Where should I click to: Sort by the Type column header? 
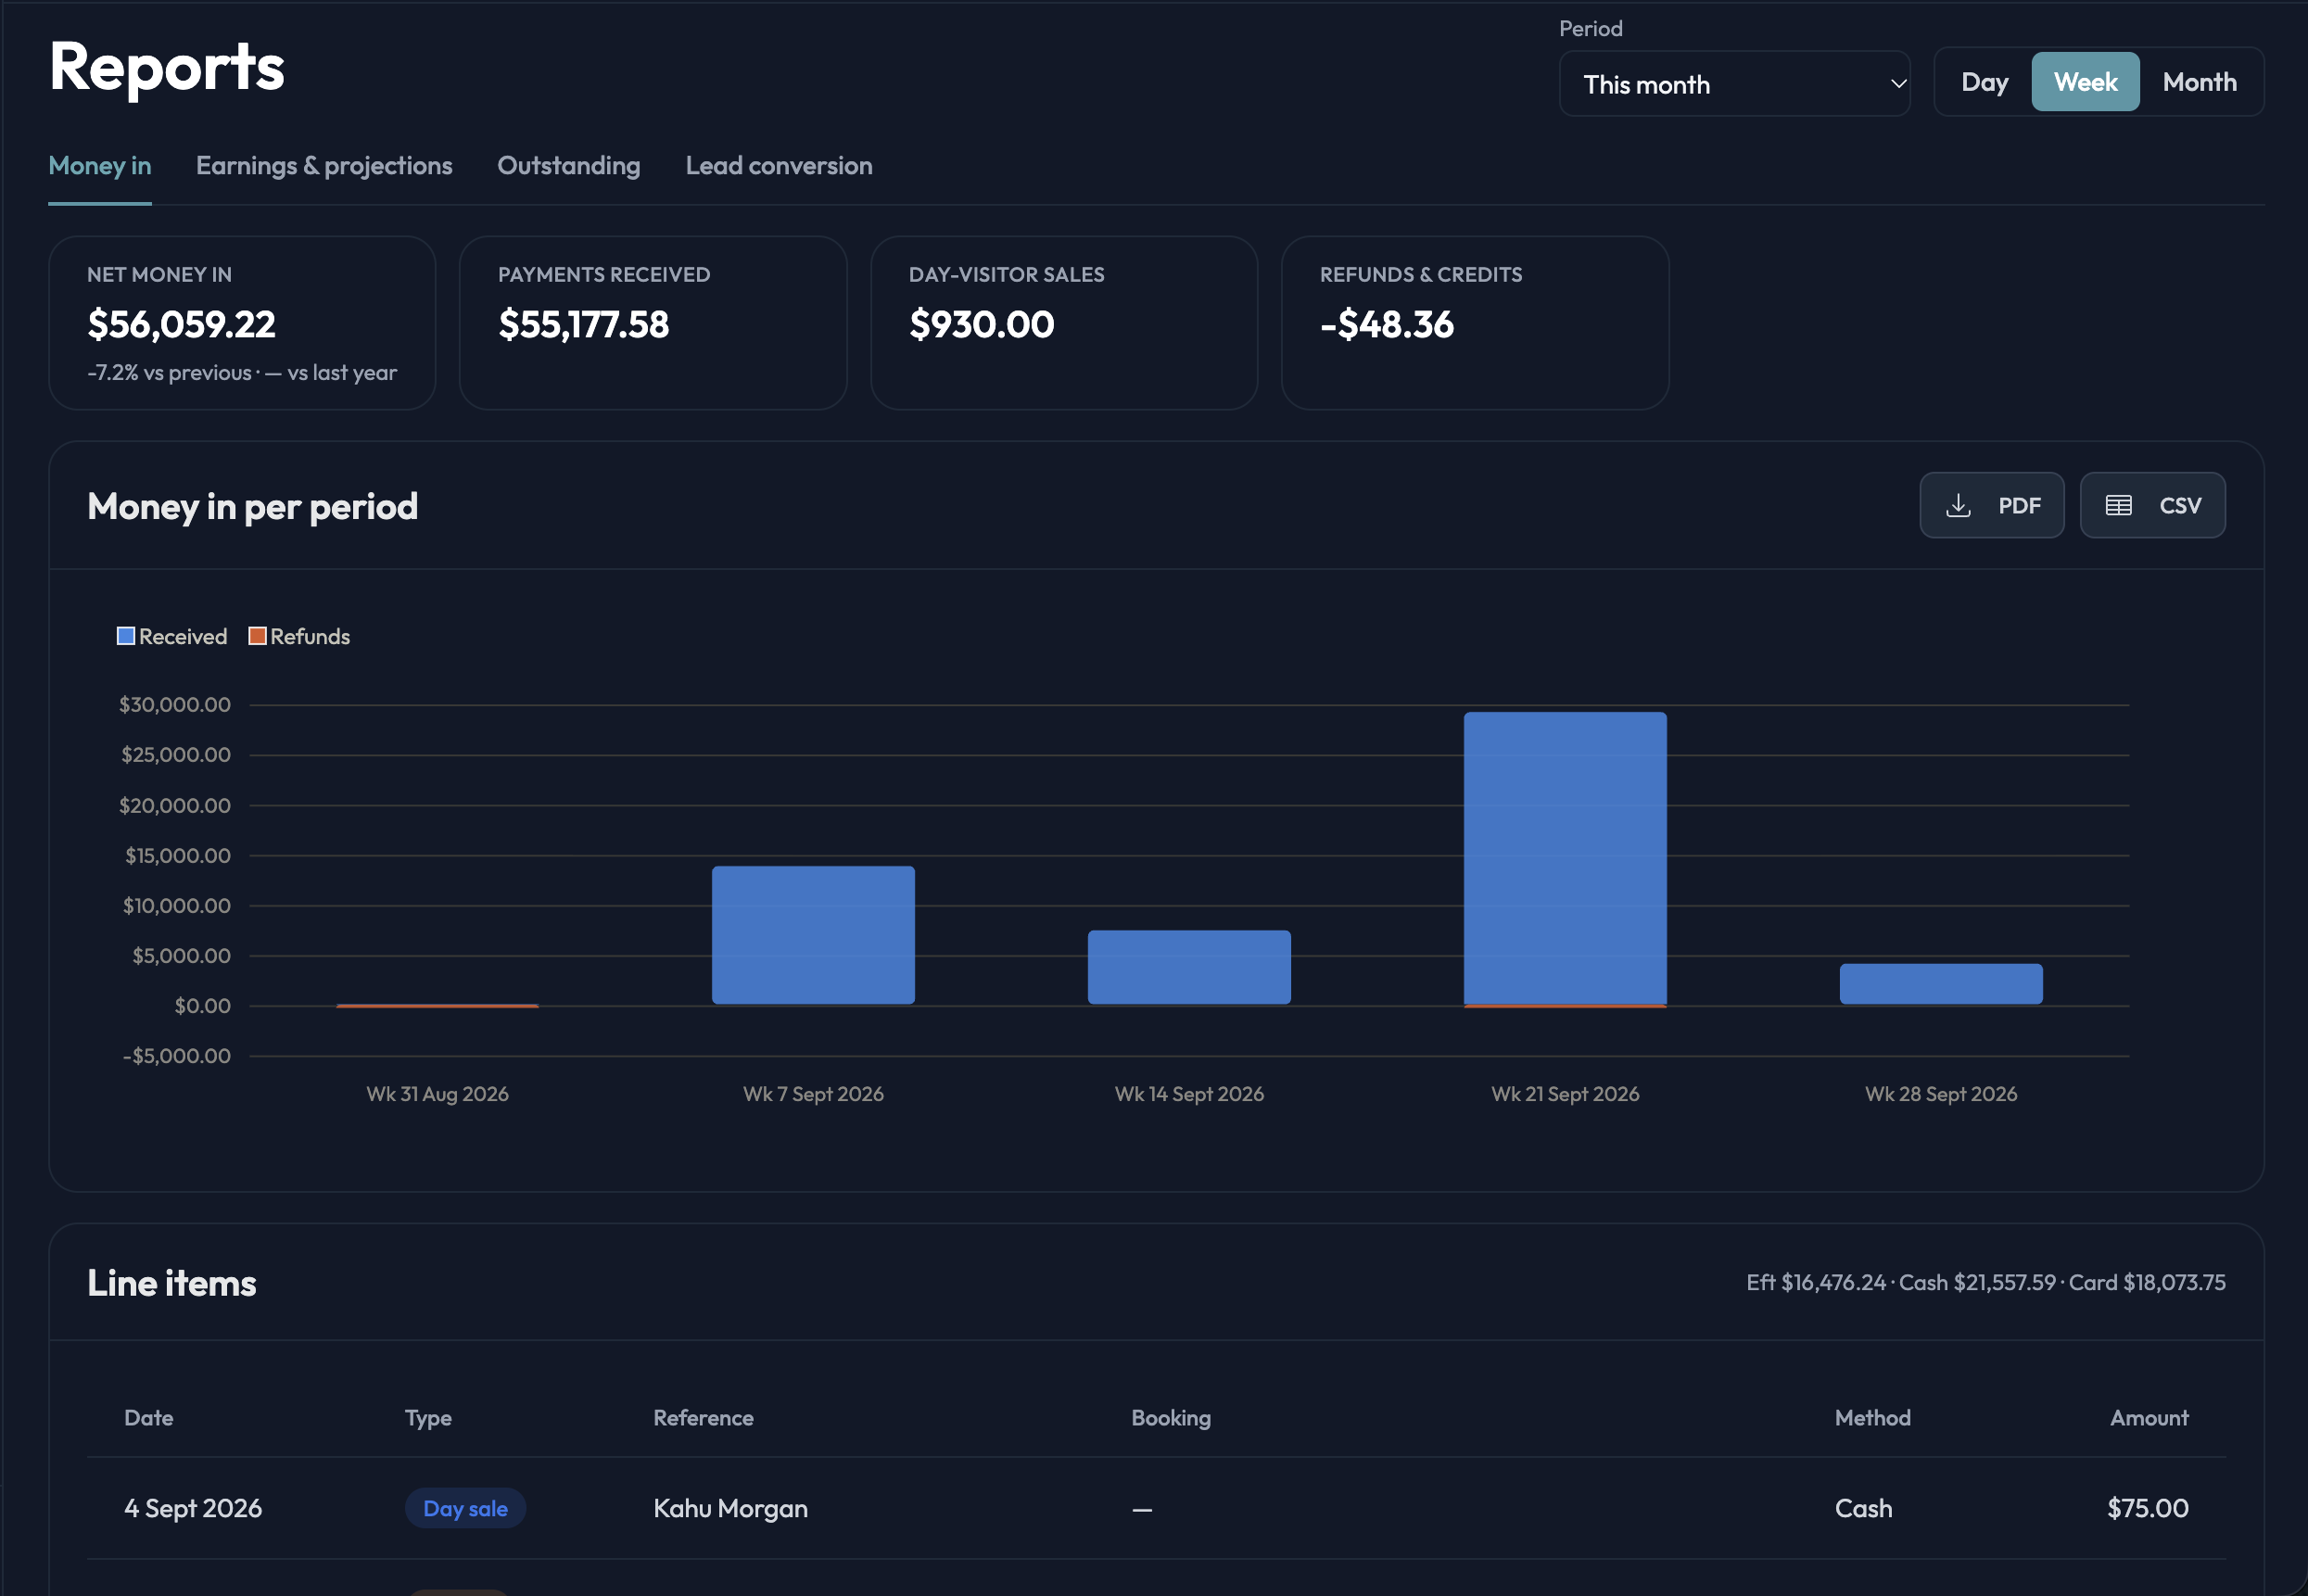(x=428, y=1418)
